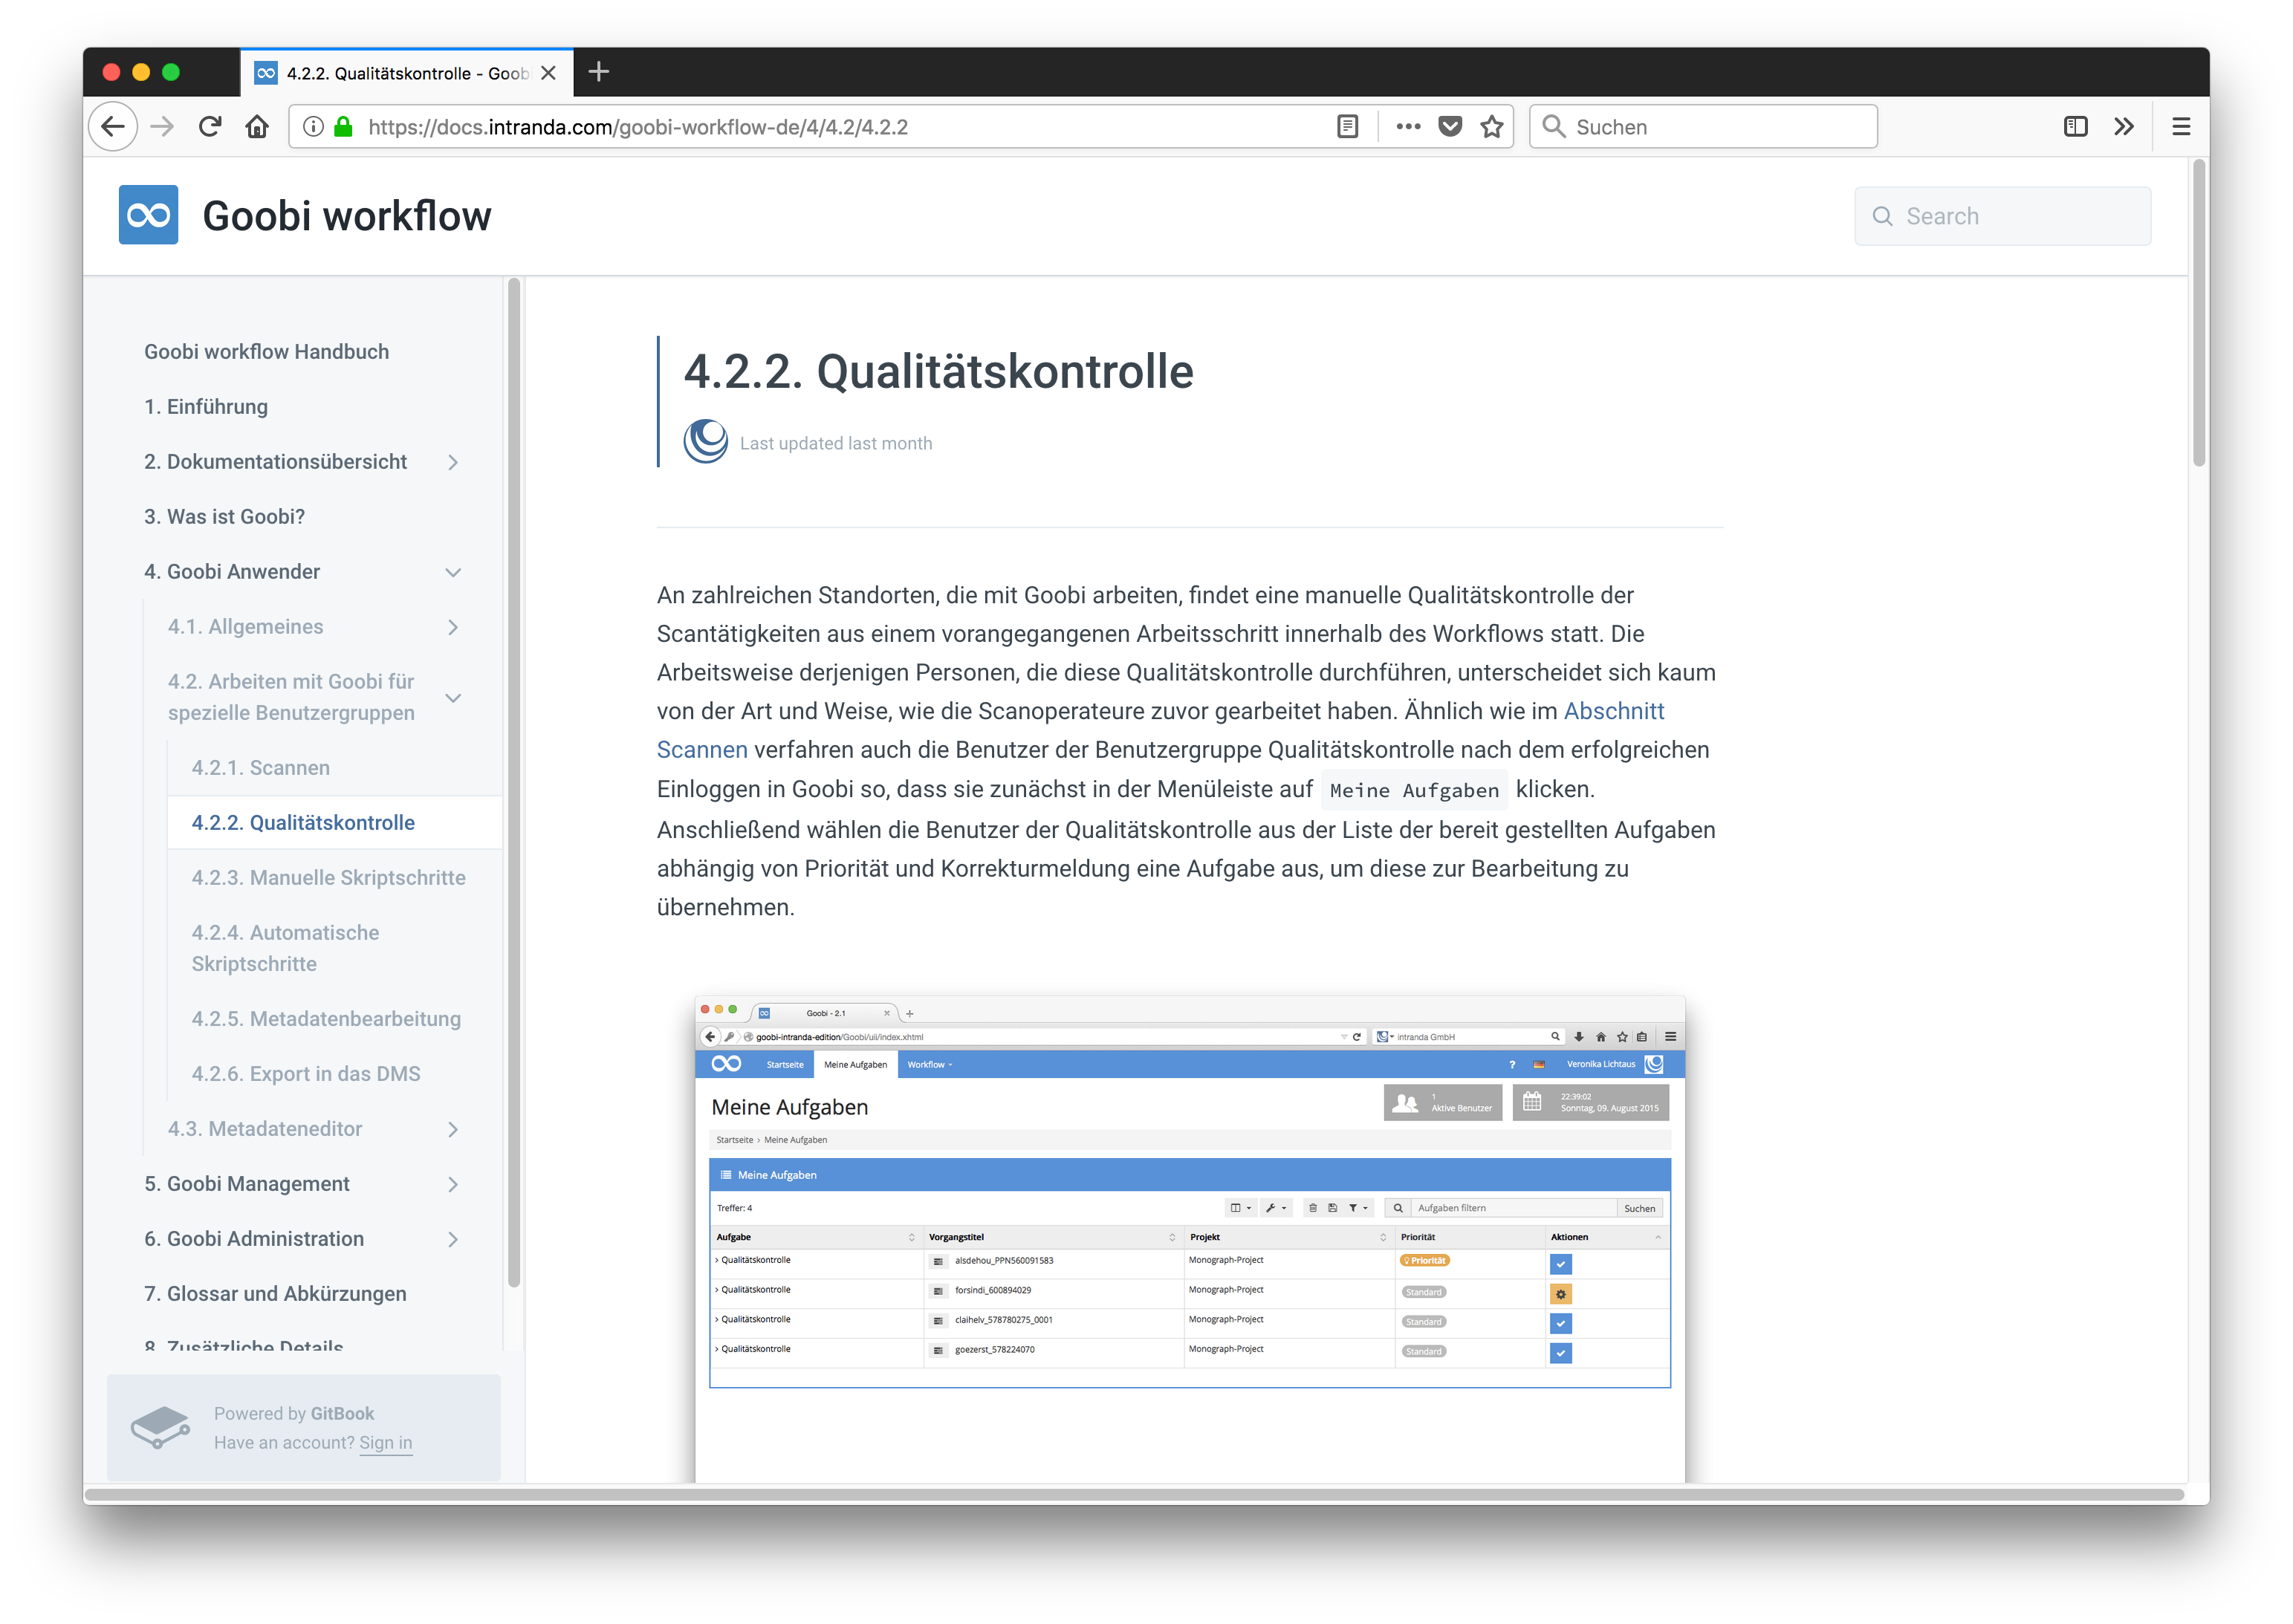This screenshot has height=1624, width=2293.
Task: Open 4.3. Metadateneditor section
Action: (265, 1128)
